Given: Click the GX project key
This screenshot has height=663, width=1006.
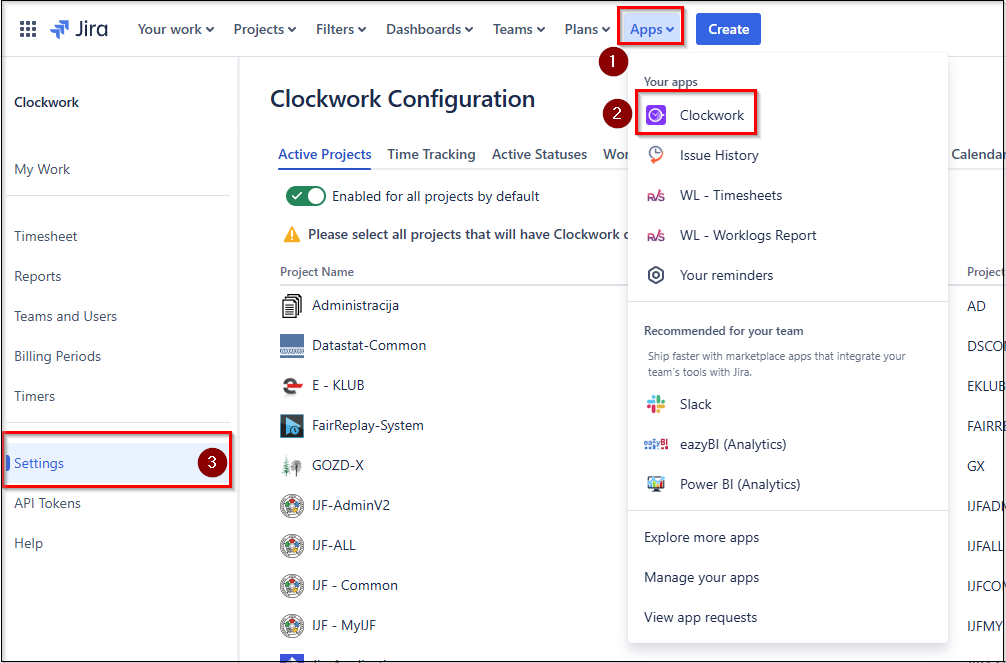Looking at the screenshot, I should [976, 466].
